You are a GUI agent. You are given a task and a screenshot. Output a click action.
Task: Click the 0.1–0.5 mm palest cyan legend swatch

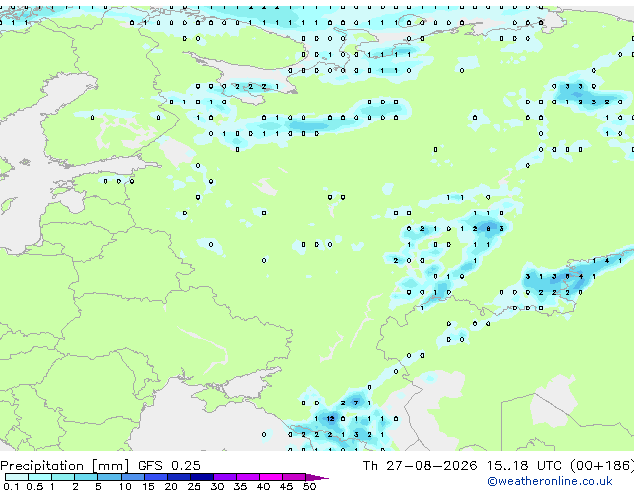click(x=17, y=477)
